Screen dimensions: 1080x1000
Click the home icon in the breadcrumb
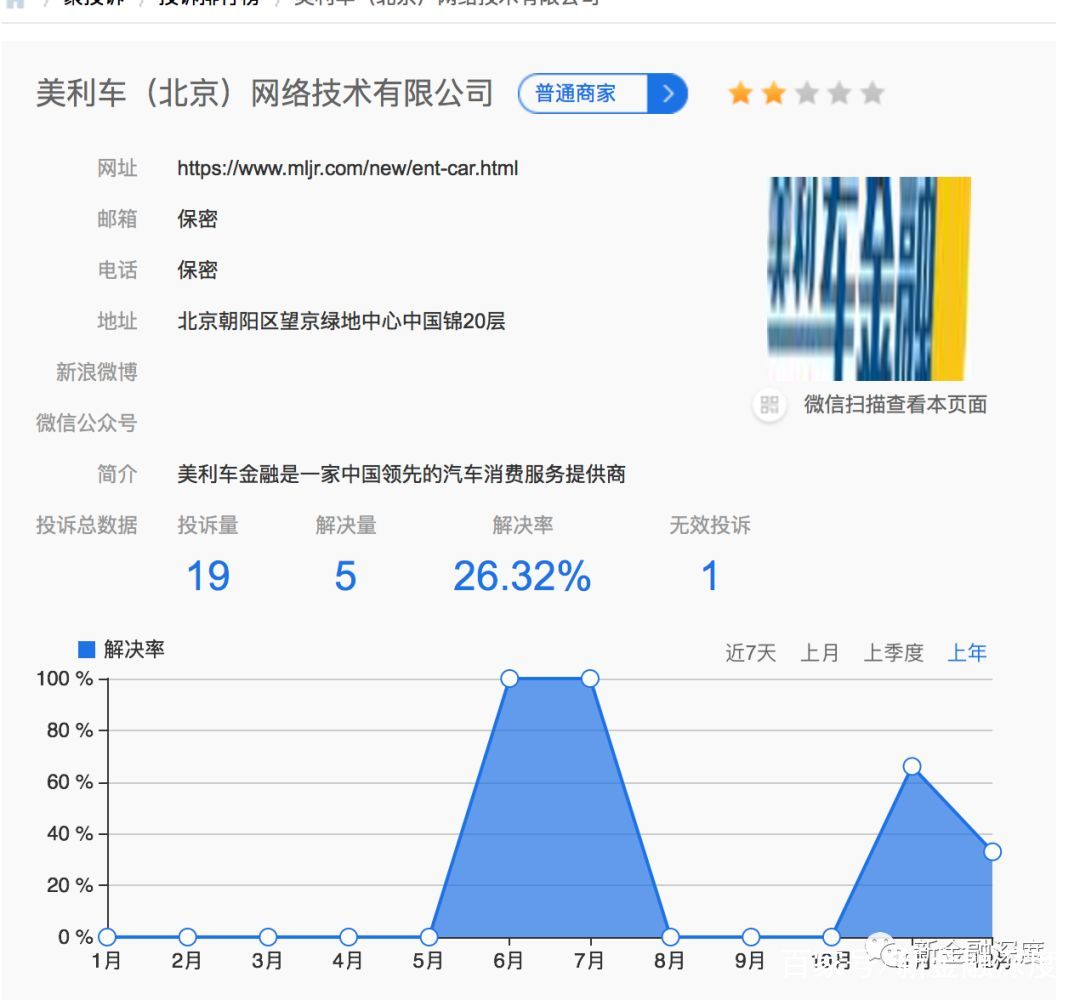coord(13,2)
